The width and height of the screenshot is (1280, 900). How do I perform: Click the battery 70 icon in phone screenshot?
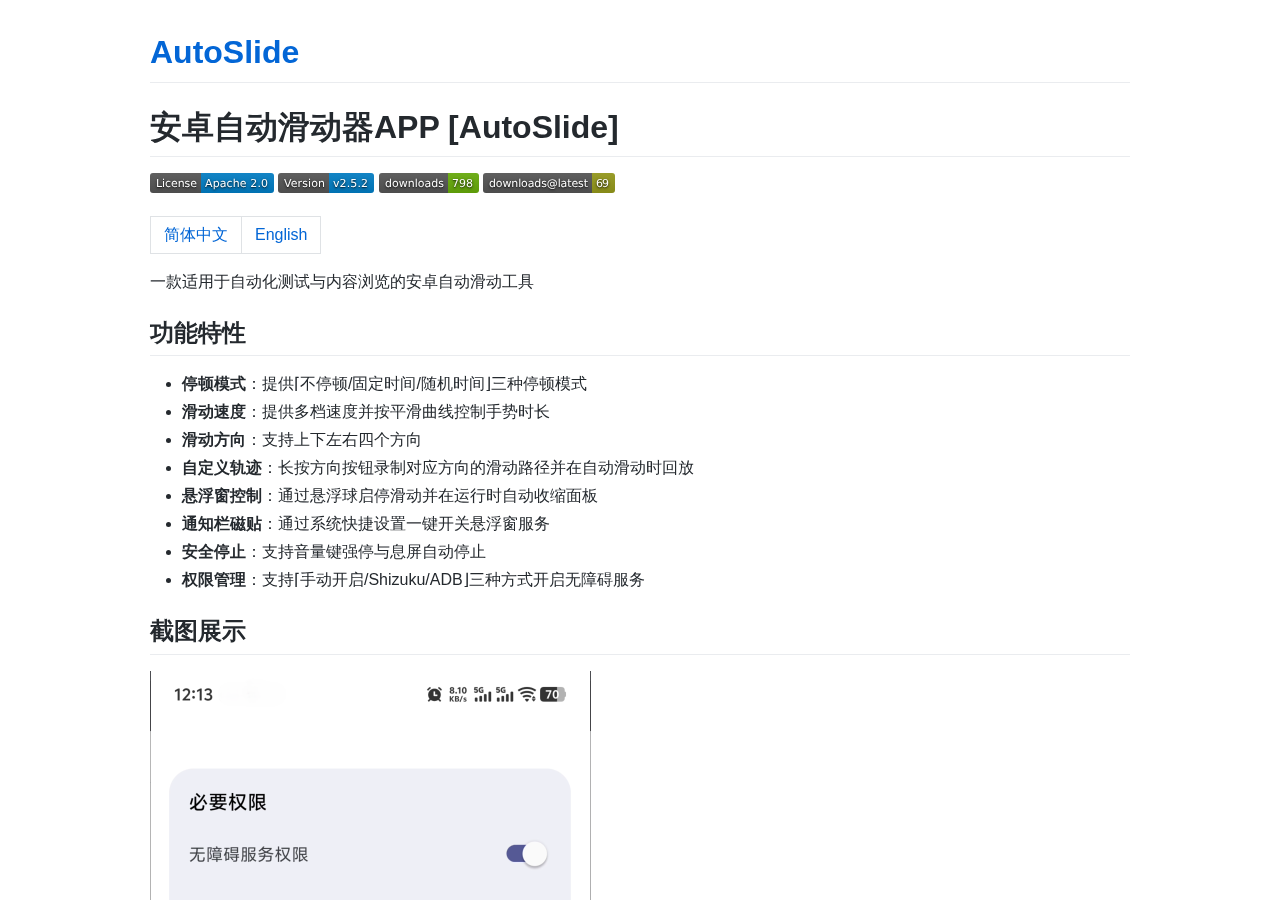point(553,694)
